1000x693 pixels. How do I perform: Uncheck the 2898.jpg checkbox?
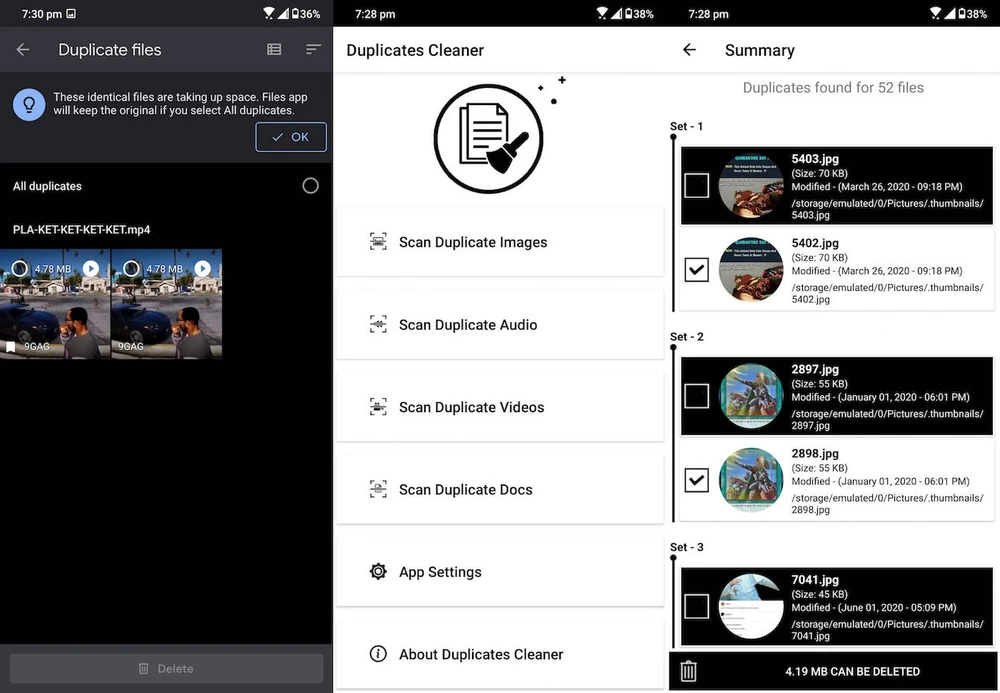click(x=696, y=481)
